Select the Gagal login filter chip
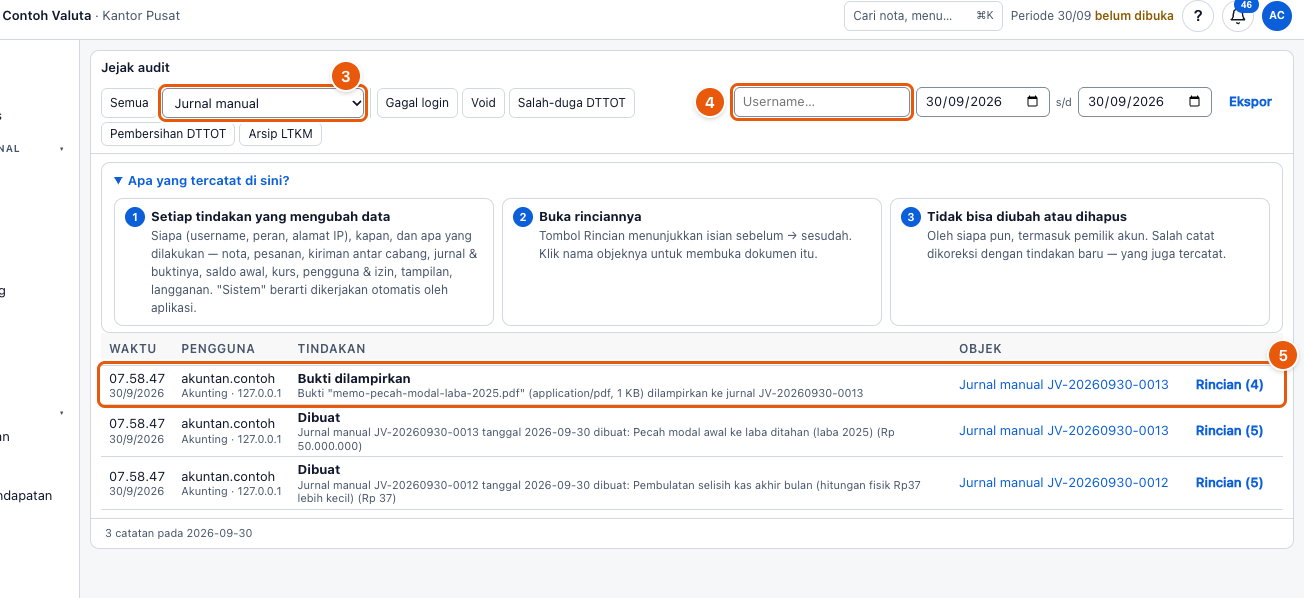 417,103
